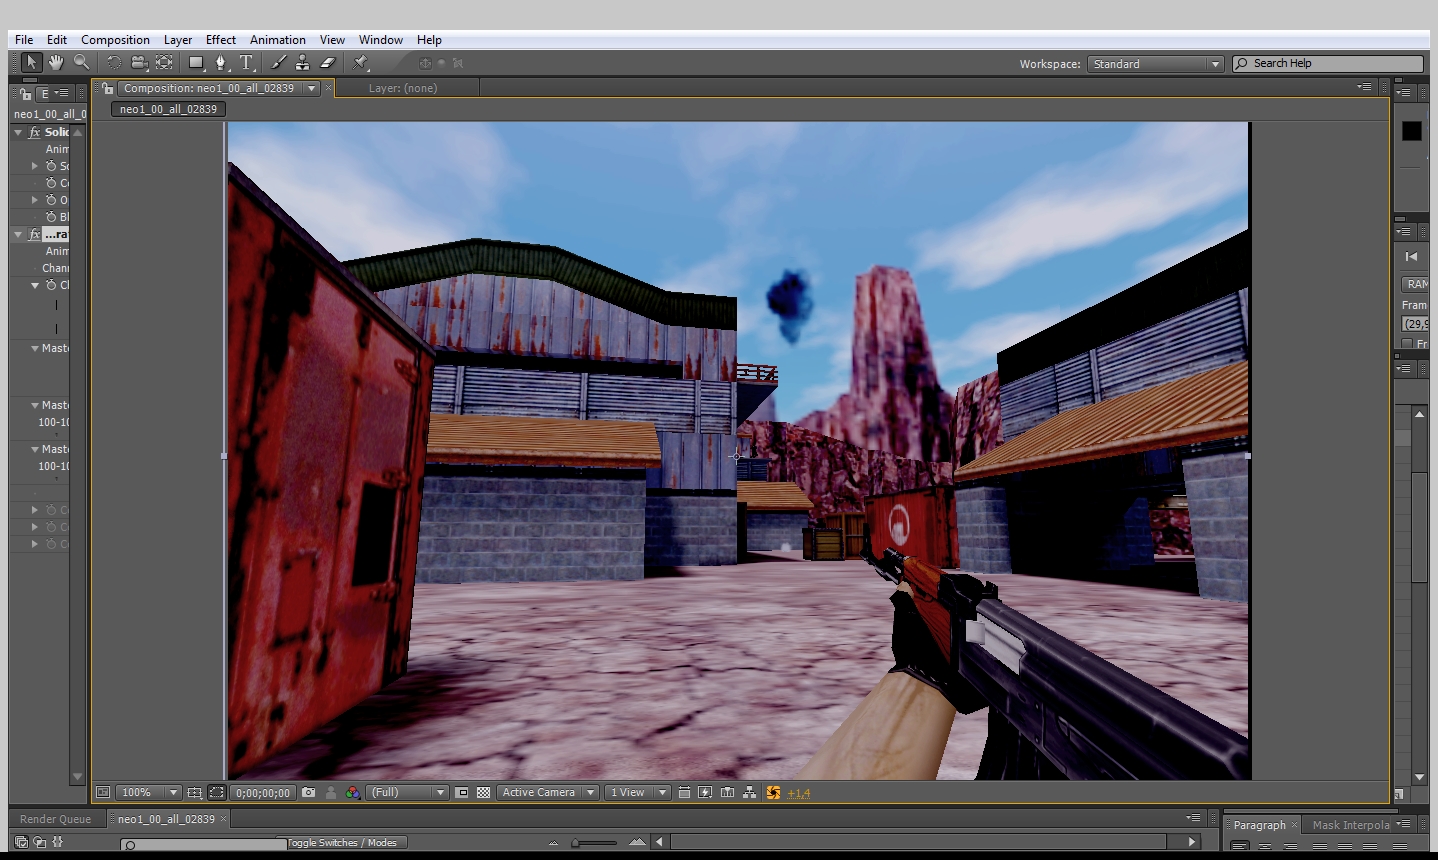1438x860 pixels.
Task: Switch to the Render Queue tab
Action: (x=55, y=819)
